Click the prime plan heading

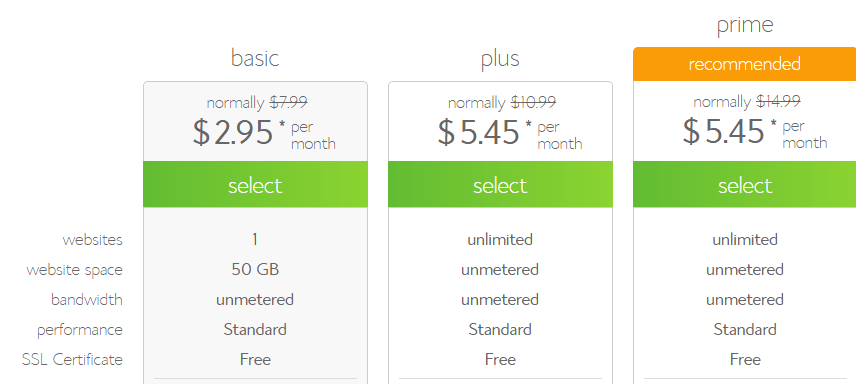coord(745,26)
